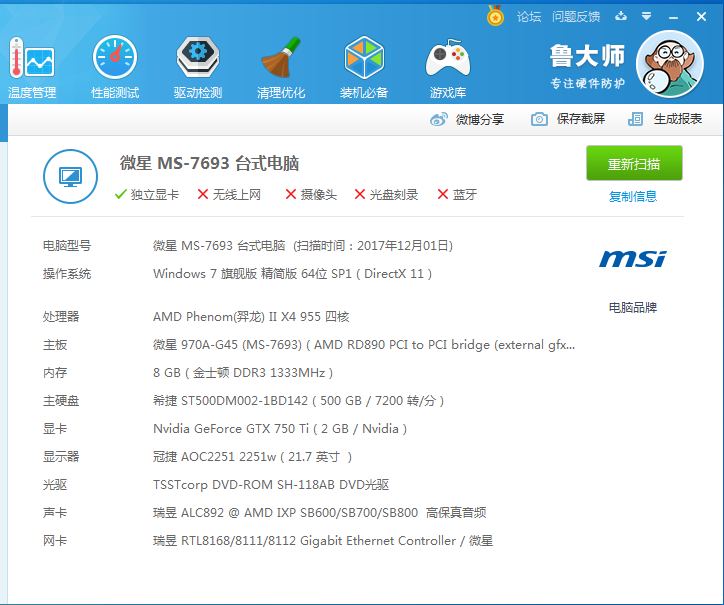724x605 pixels.
Task: Click the AMD Phenom II X4 955 value
Action: [x=251, y=317]
